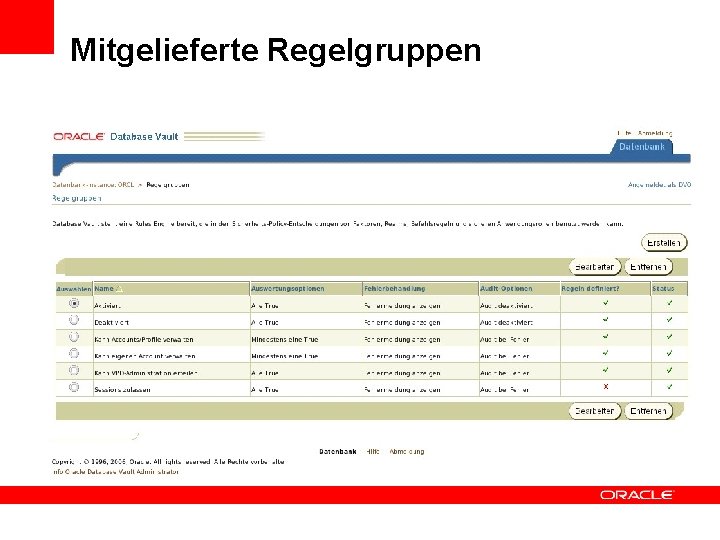
Task: Click the Hilfe link in the footer
Action: [x=373, y=452]
